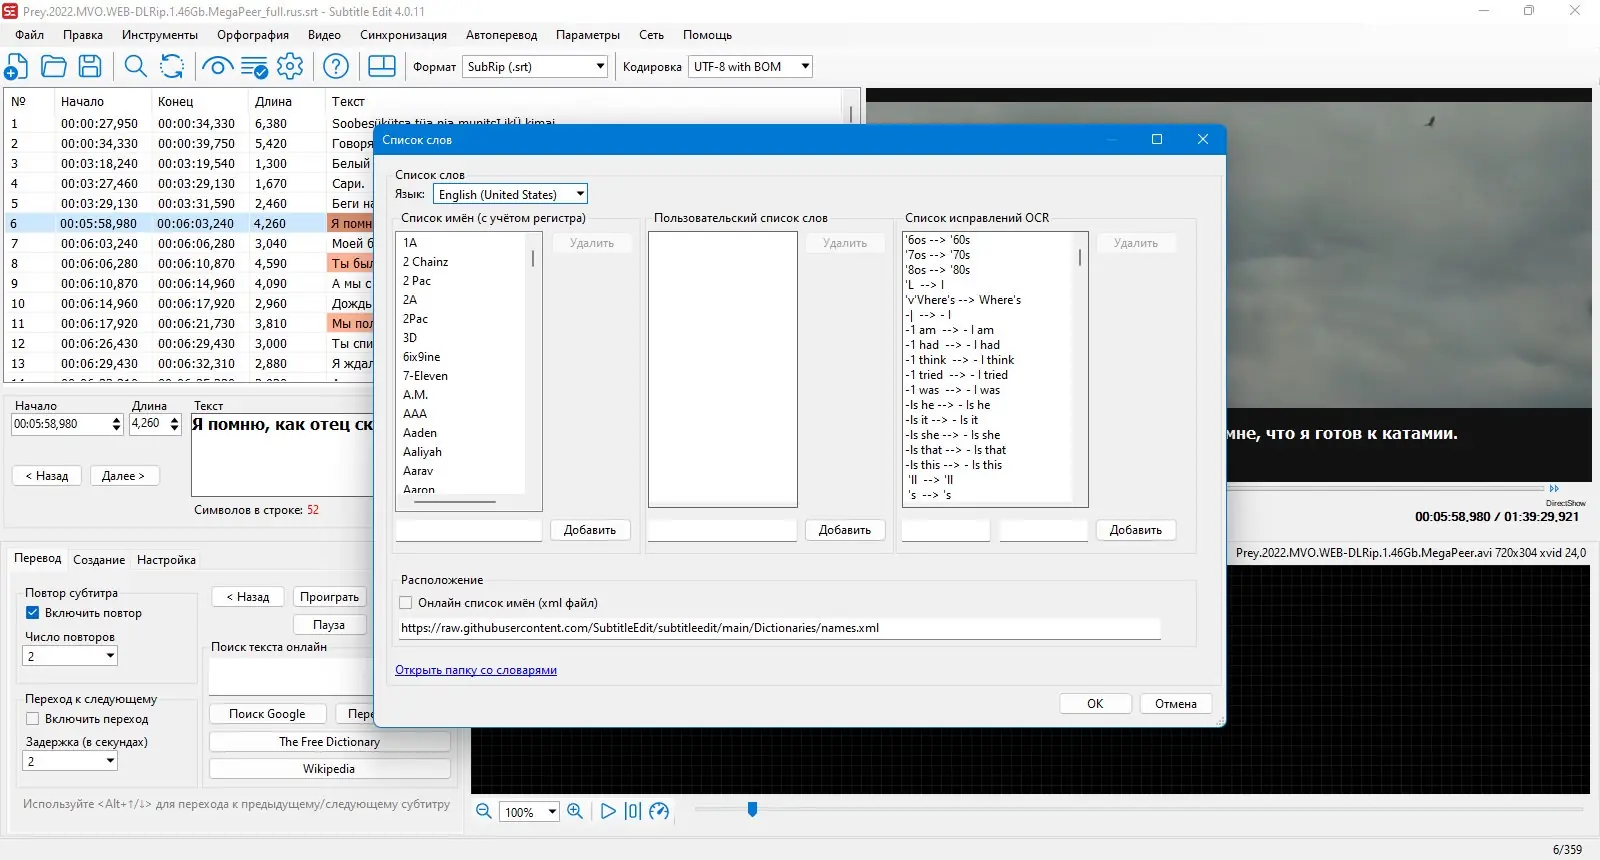This screenshot has width=1600, height=860.
Task: Switch to the Создание tab
Action: pyautogui.click(x=99, y=560)
